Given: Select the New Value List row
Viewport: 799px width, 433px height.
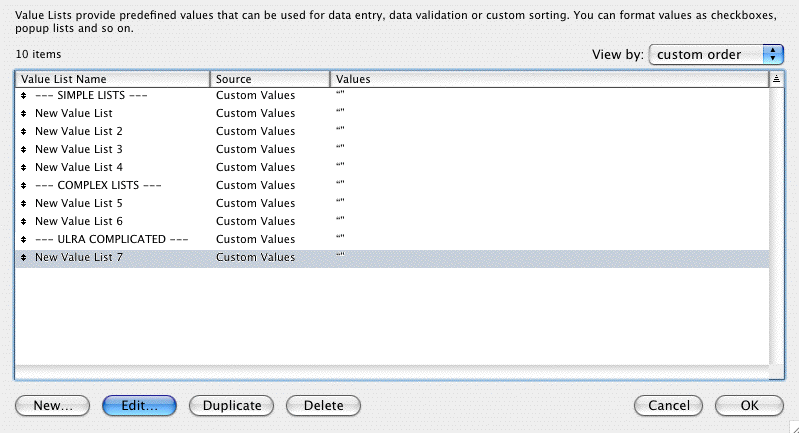Looking at the screenshot, I should click(x=392, y=113).
